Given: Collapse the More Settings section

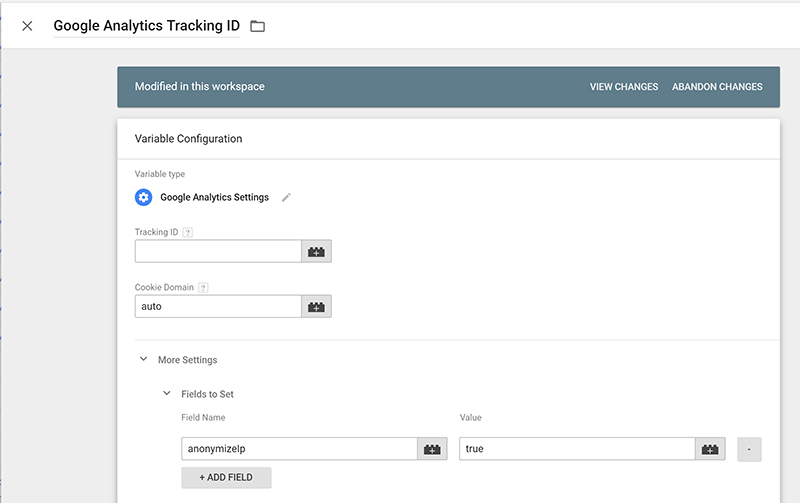Looking at the screenshot, I should (x=144, y=359).
